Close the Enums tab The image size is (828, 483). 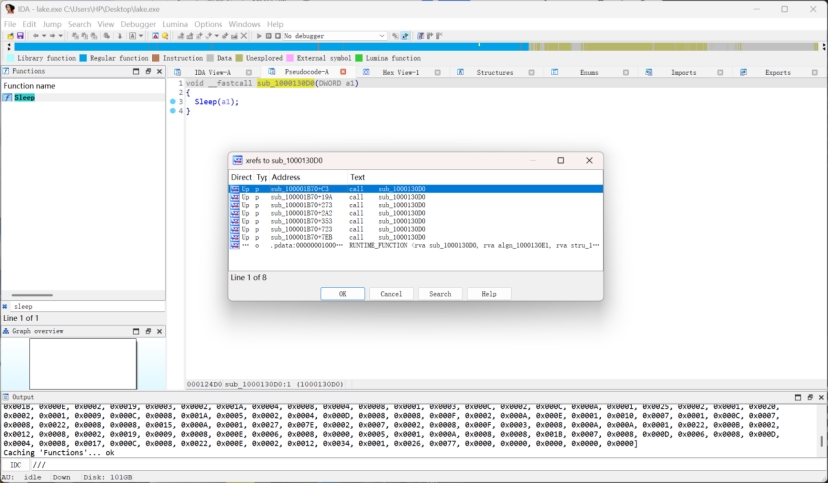pos(626,72)
